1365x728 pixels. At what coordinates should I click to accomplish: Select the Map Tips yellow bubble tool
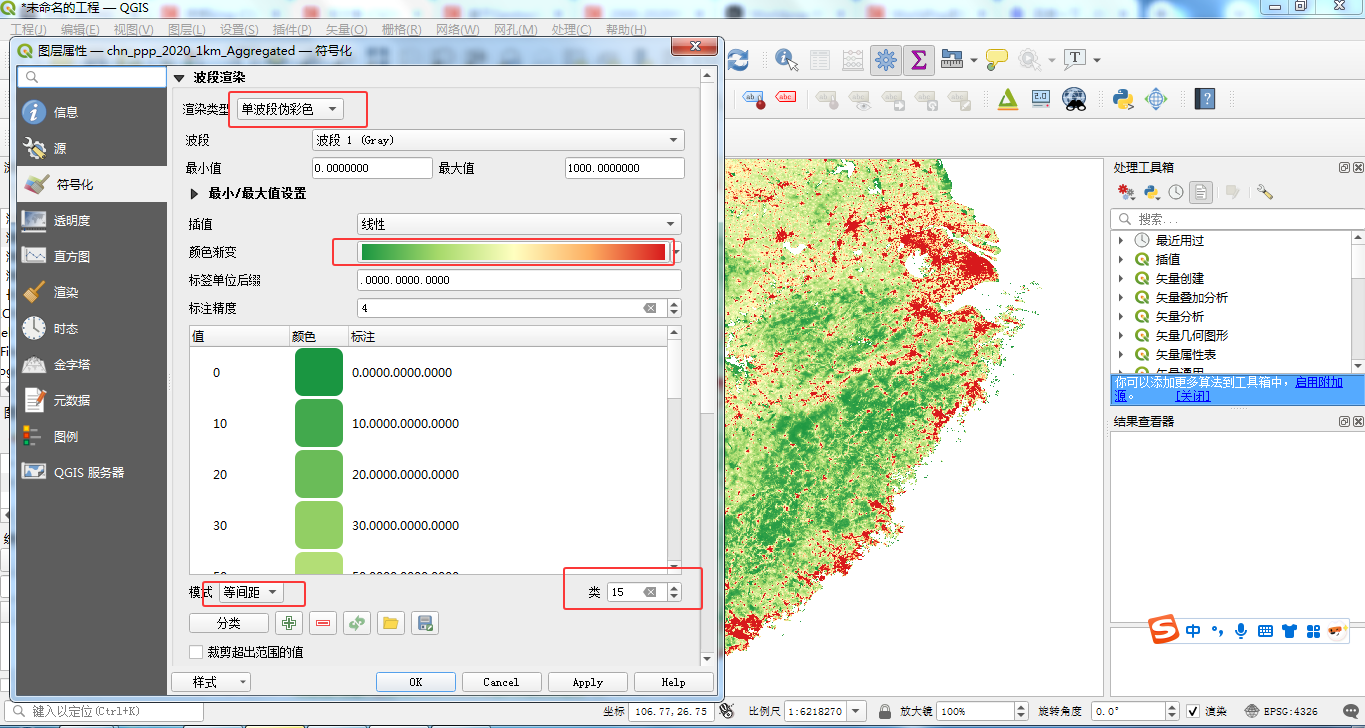[996, 60]
